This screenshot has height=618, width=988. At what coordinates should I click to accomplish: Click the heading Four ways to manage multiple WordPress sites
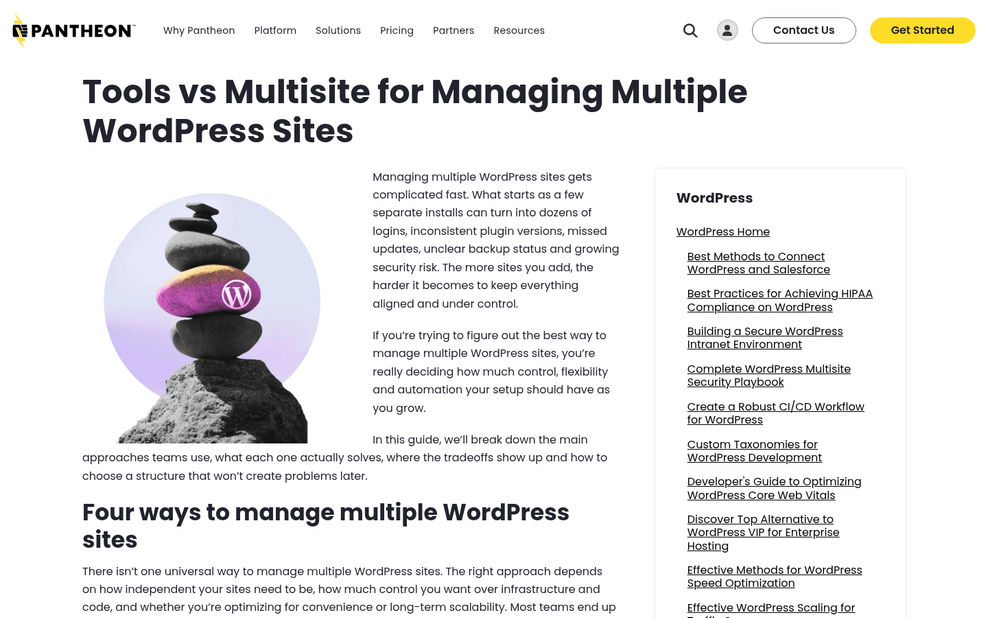coord(325,526)
